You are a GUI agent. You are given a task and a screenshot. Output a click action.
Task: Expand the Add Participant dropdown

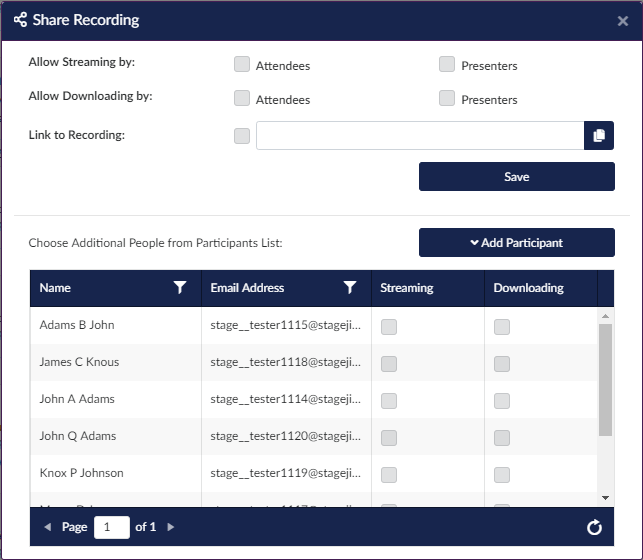[516, 243]
